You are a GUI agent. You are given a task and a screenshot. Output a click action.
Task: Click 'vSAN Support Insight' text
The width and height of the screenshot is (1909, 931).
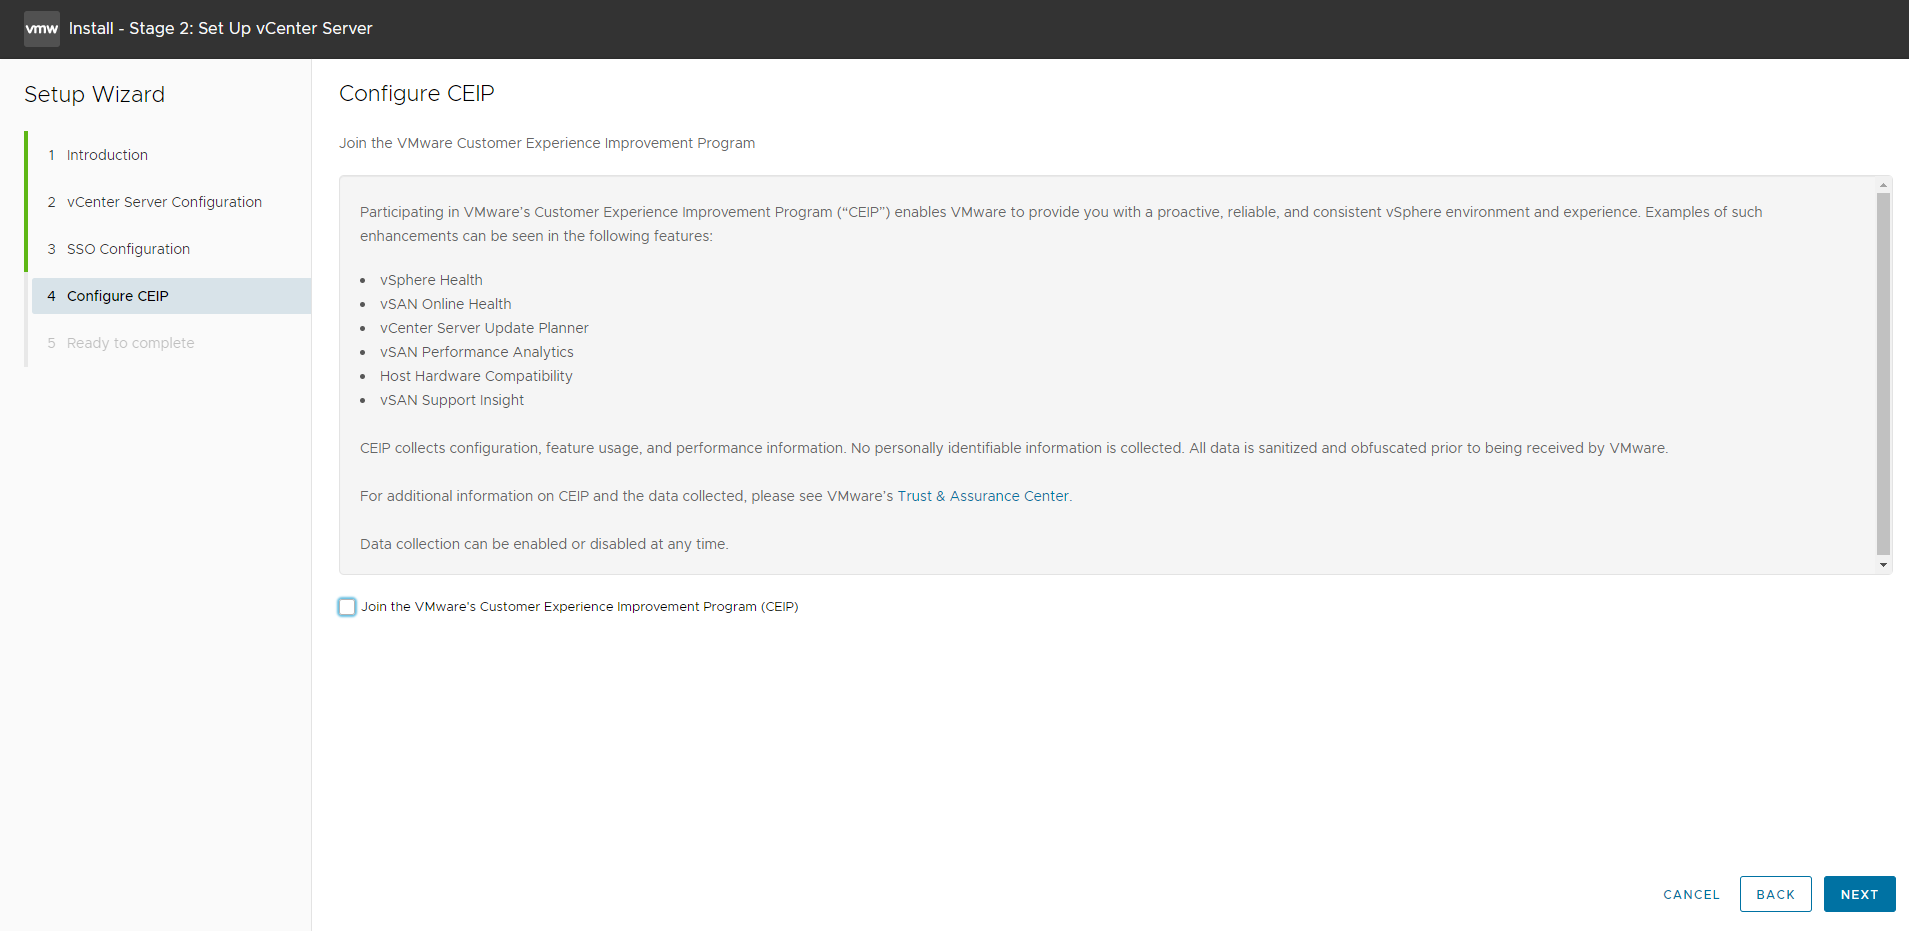[x=451, y=400]
